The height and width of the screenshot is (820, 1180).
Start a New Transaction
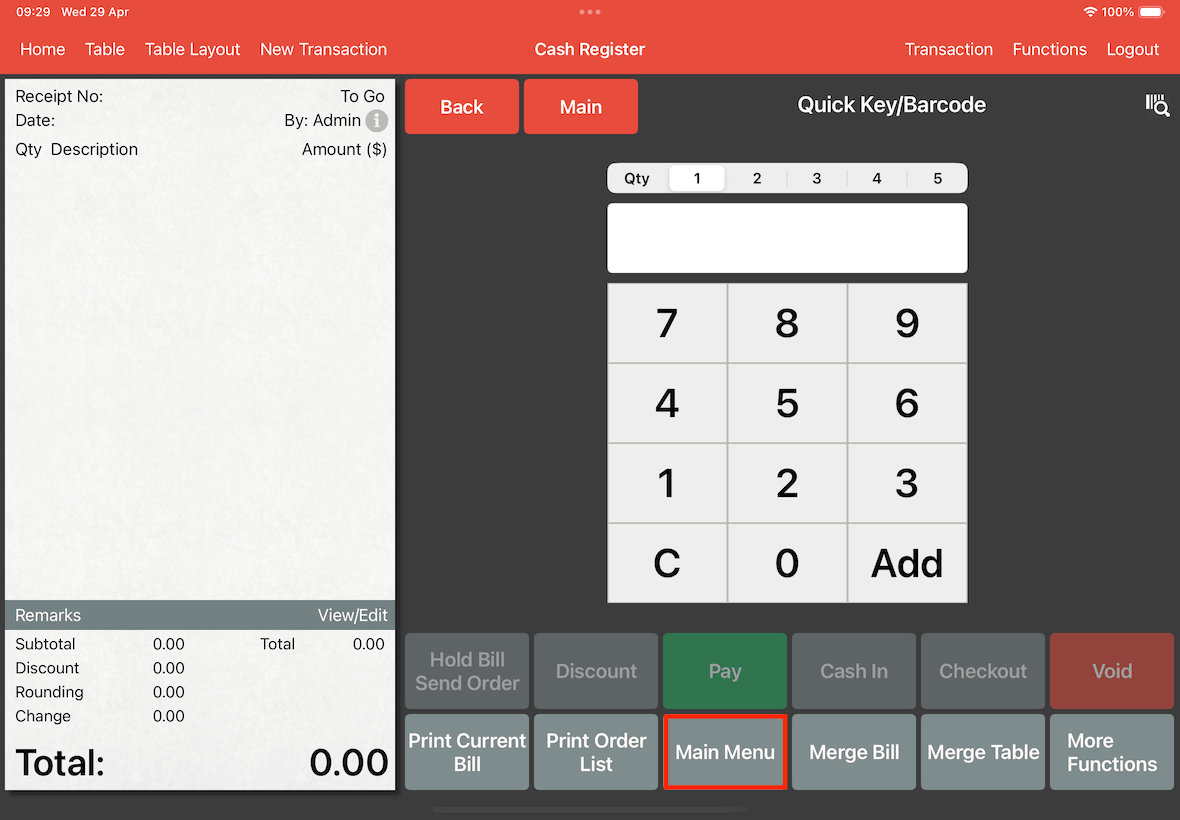click(x=324, y=50)
